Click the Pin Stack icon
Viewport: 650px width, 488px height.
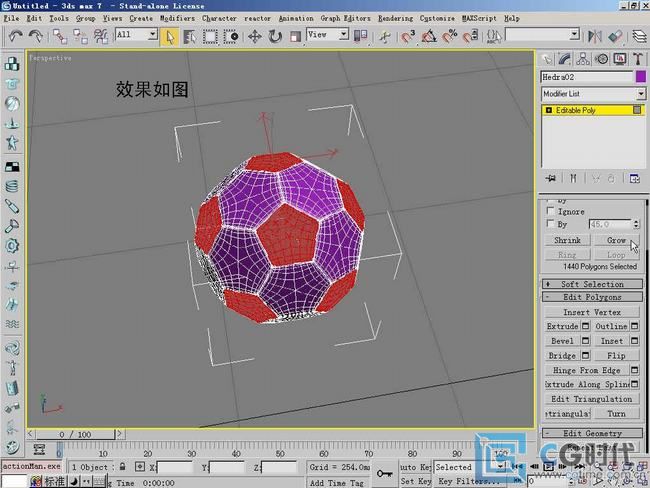551,179
